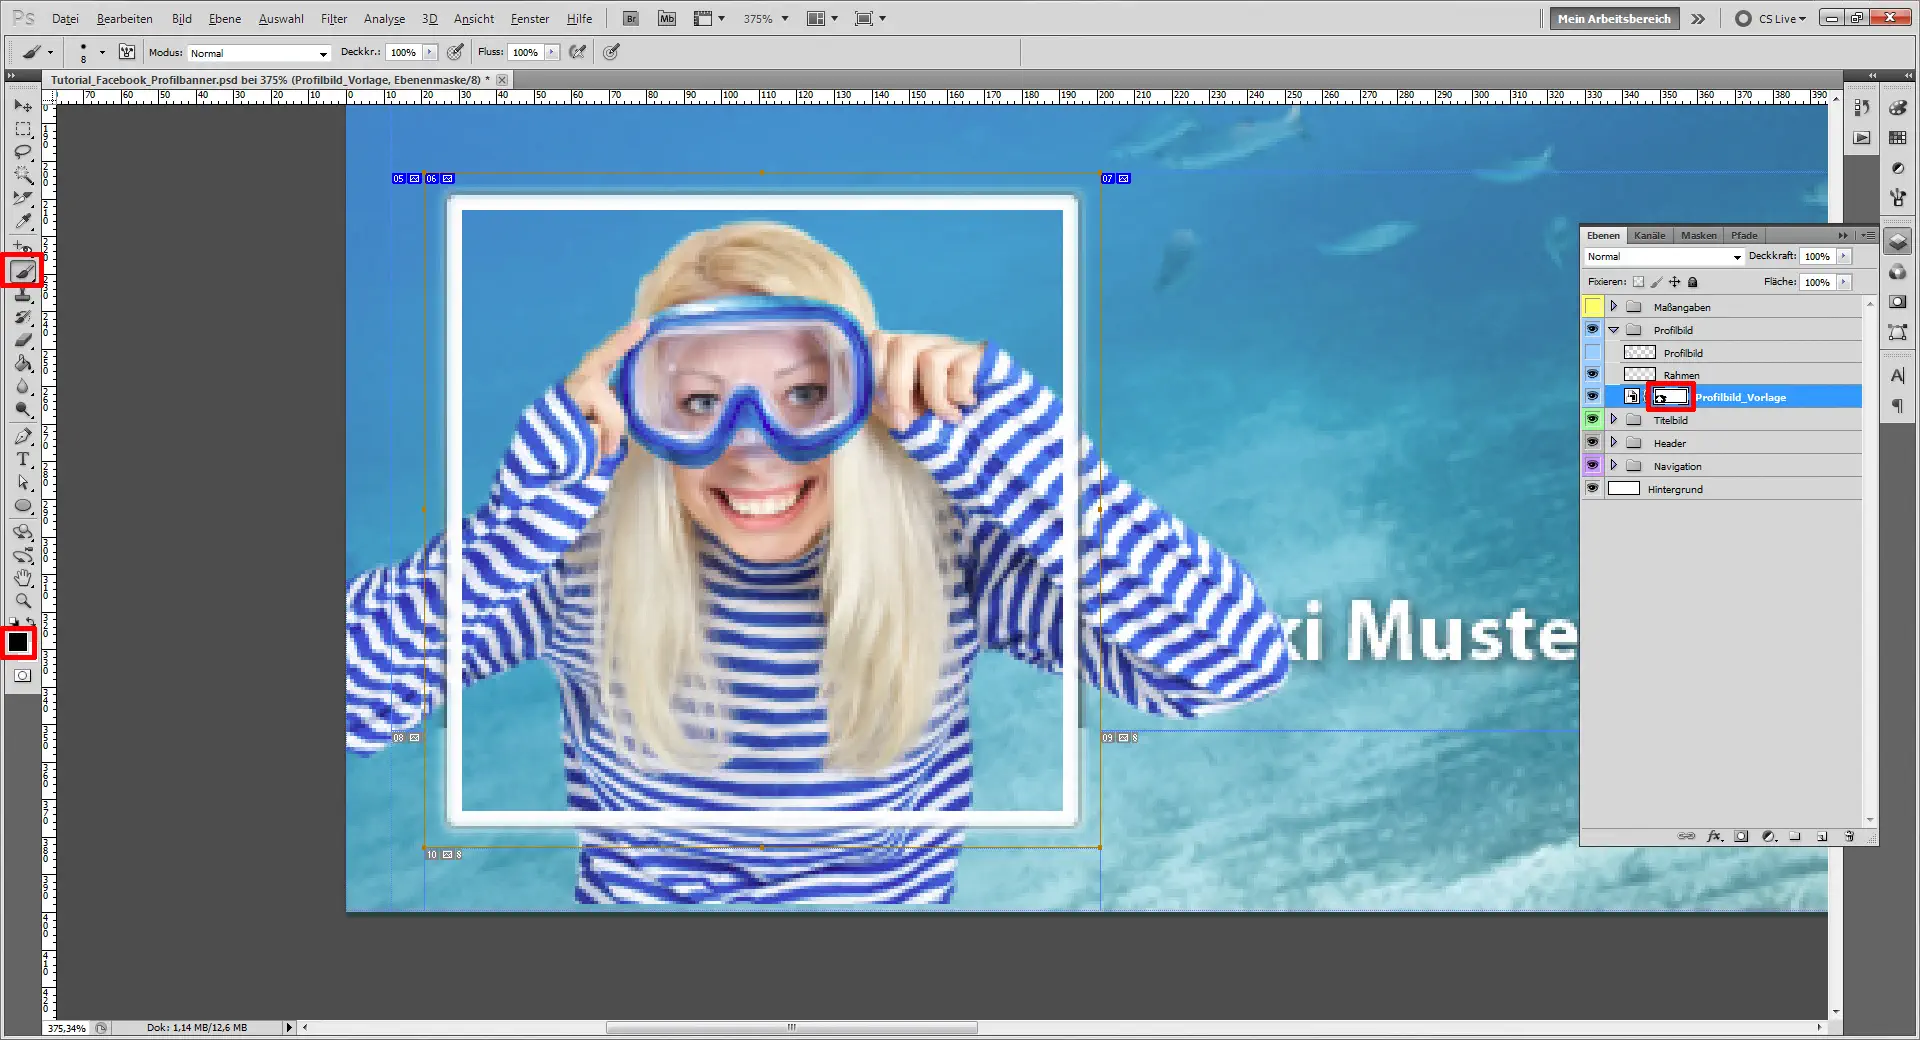Select the Zoom tool
Image resolution: width=1920 pixels, height=1040 pixels.
(x=22, y=601)
